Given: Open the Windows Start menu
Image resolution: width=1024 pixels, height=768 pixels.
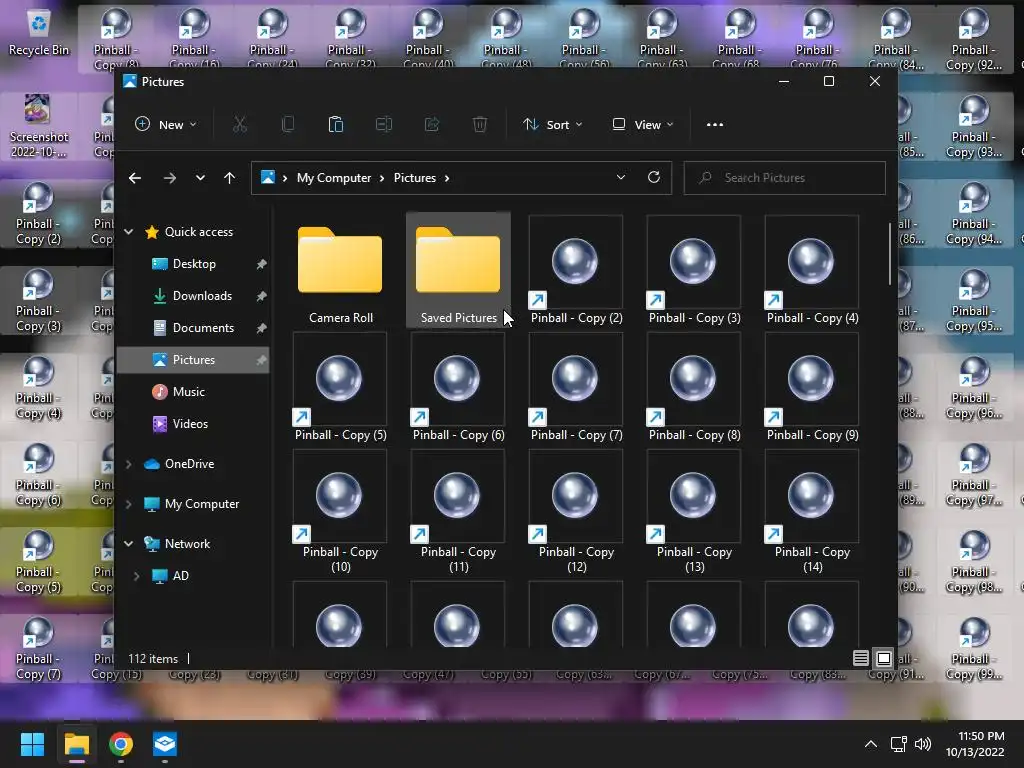Looking at the screenshot, I should pos(32,744).
